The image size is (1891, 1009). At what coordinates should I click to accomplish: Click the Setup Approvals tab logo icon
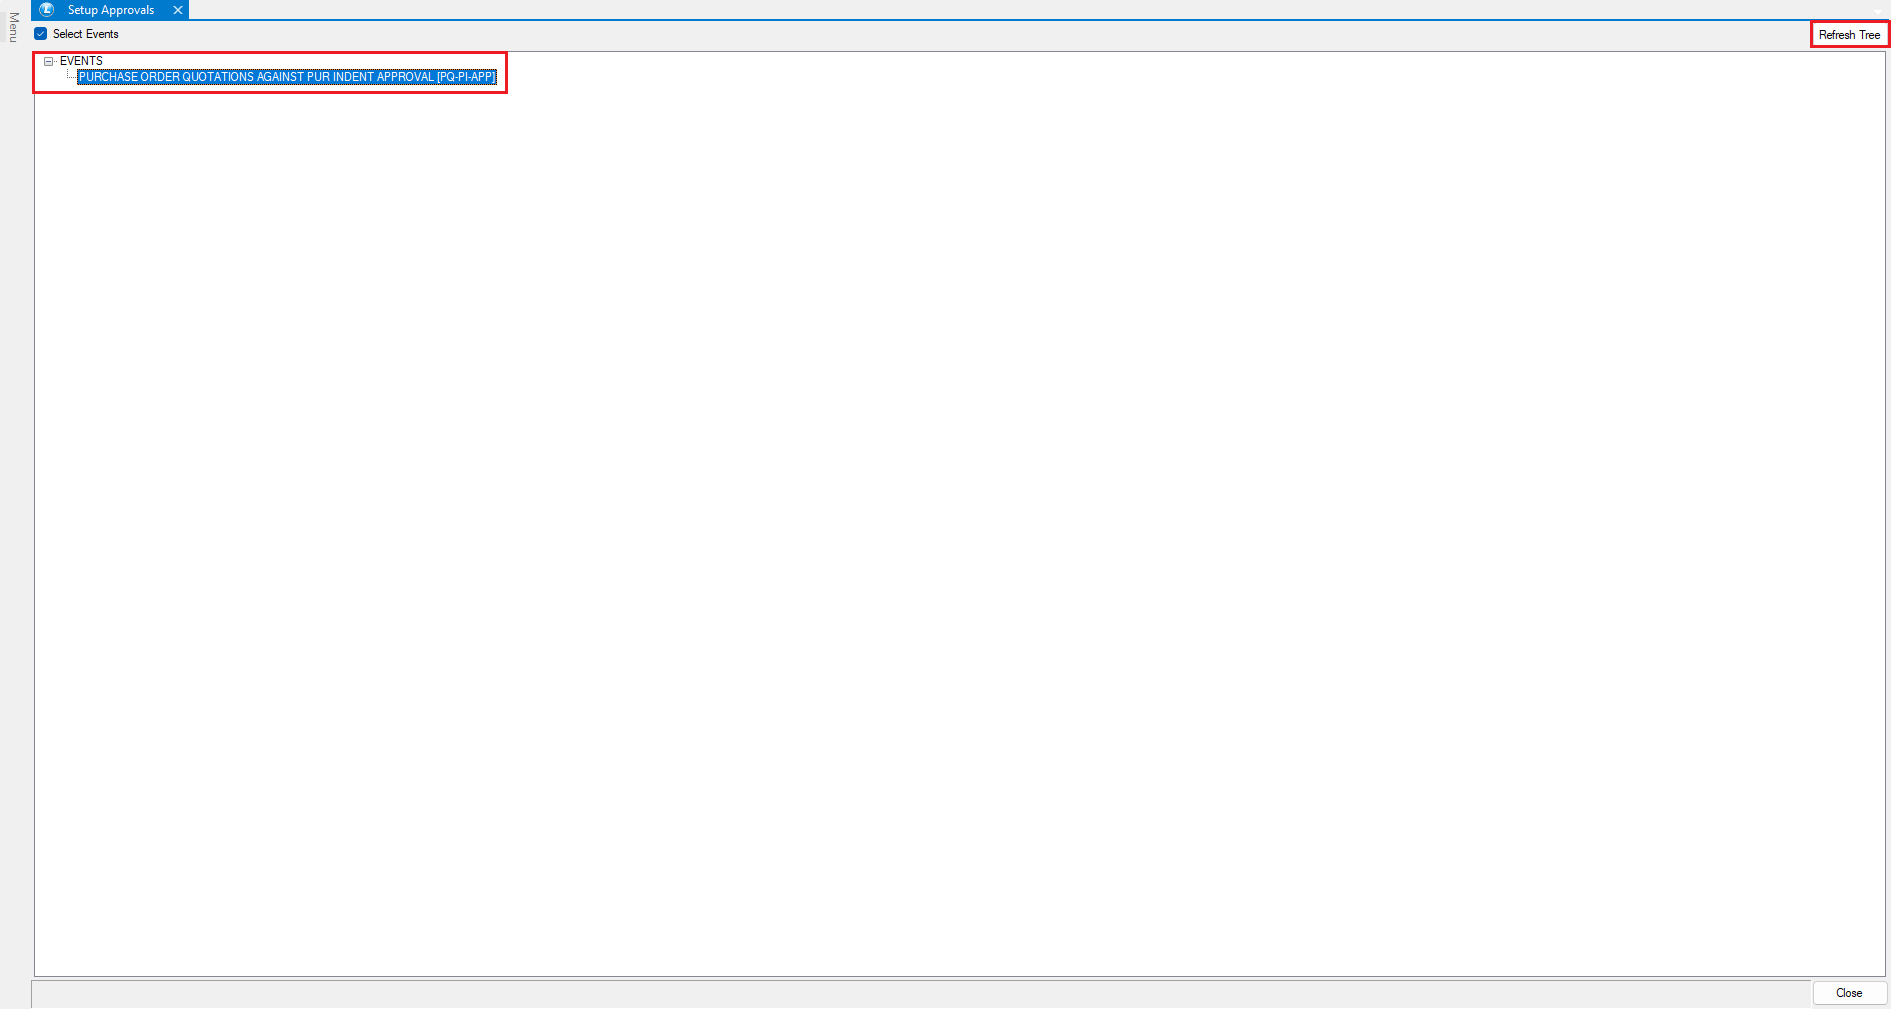(46, 10)
